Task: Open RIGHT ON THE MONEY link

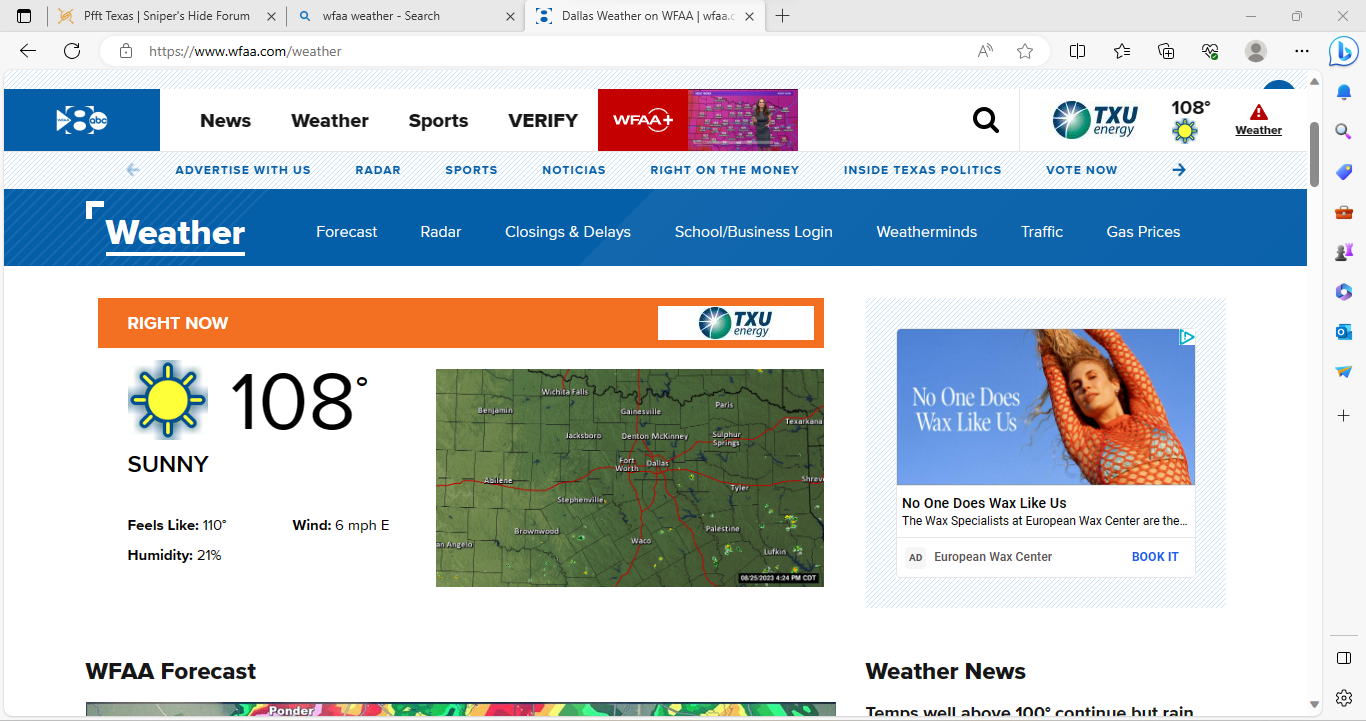Action: point(725,170)
